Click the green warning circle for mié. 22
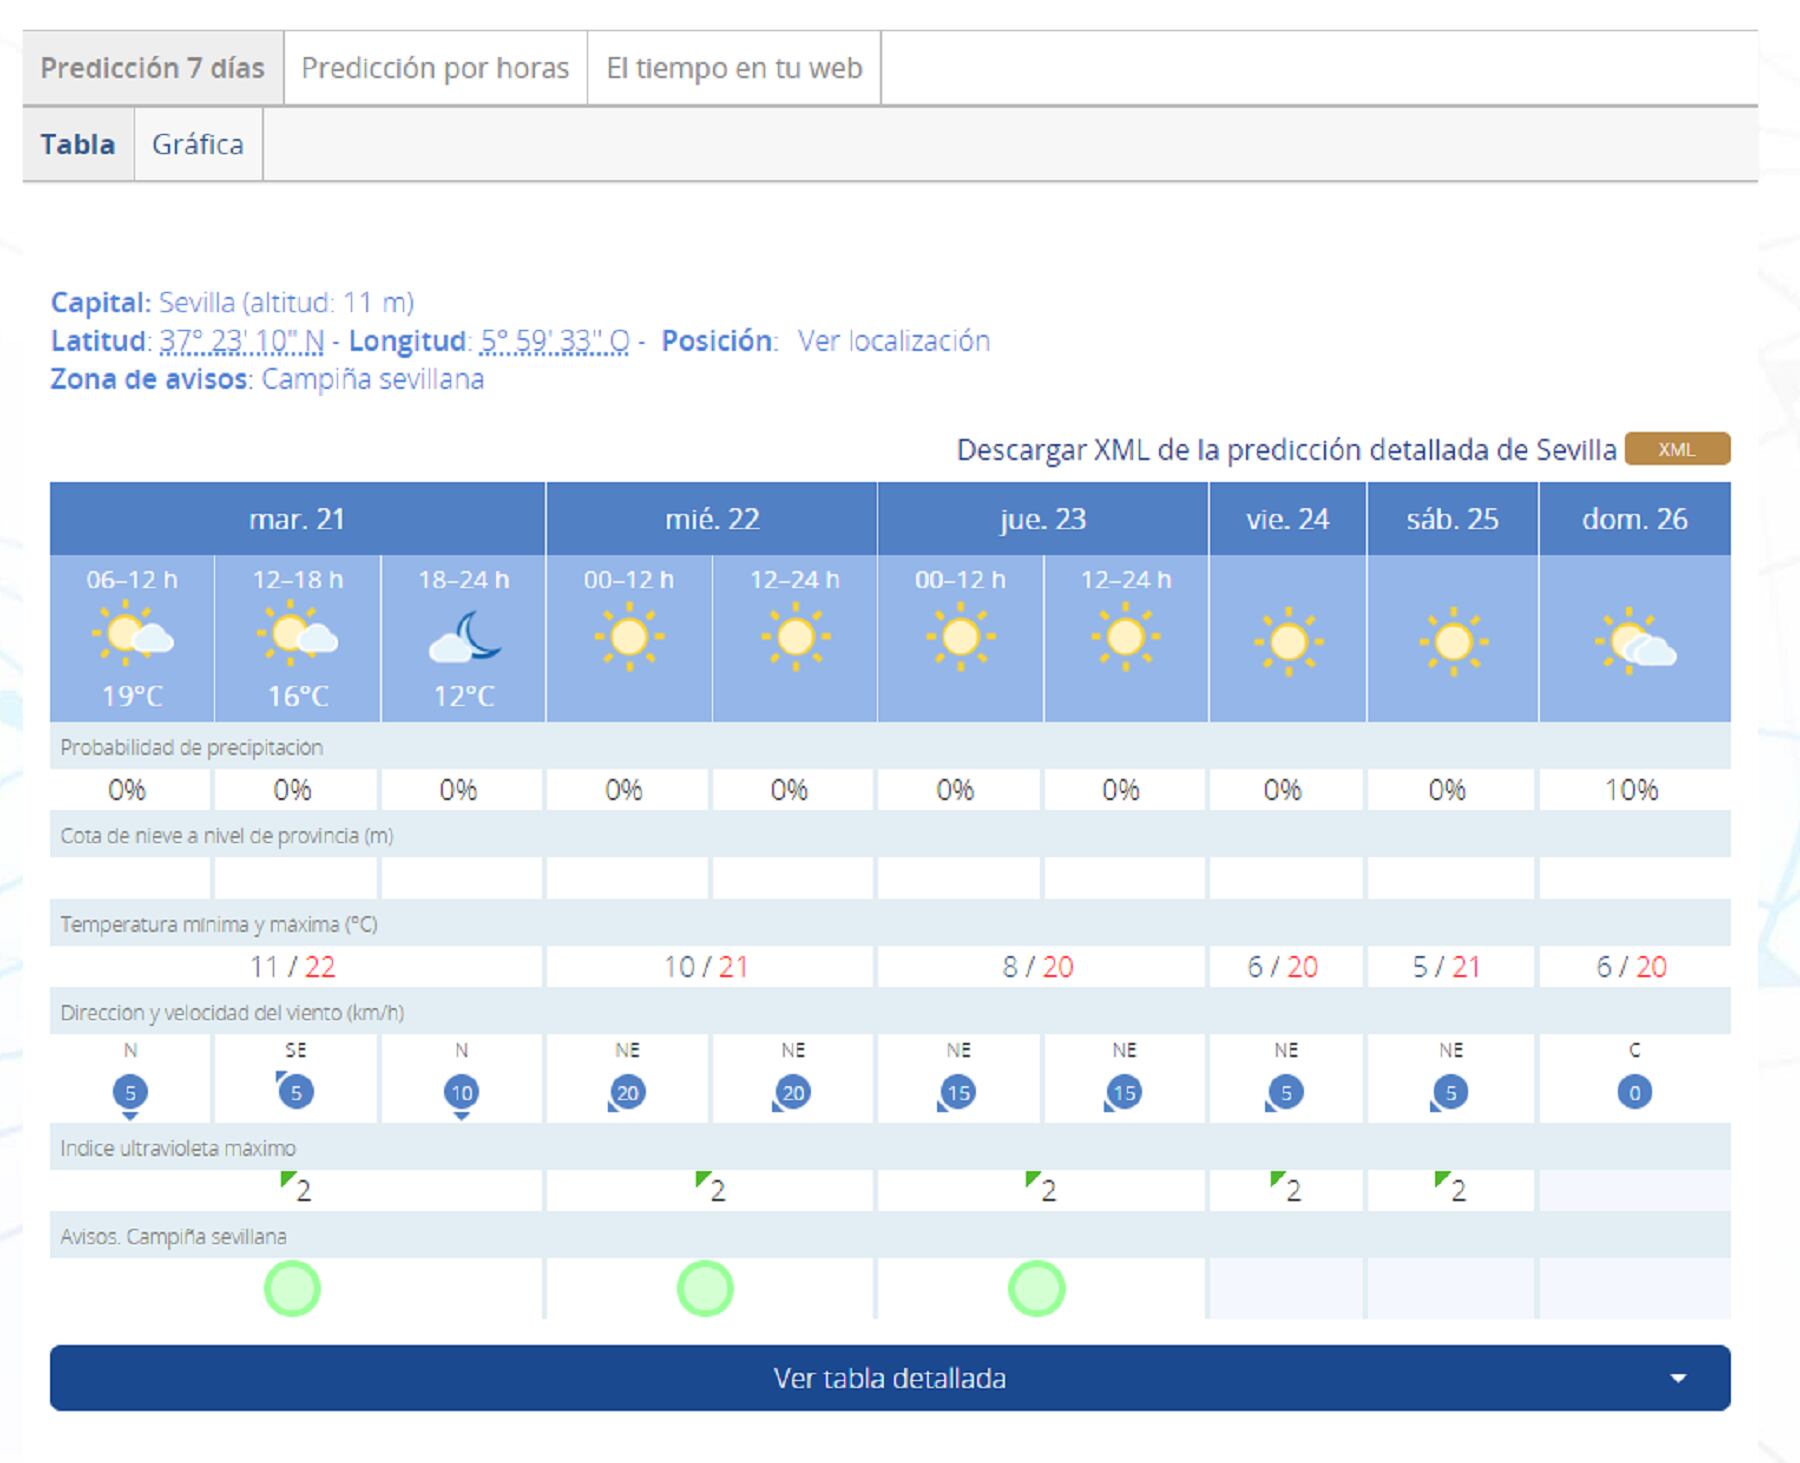 click(705, 1288)
